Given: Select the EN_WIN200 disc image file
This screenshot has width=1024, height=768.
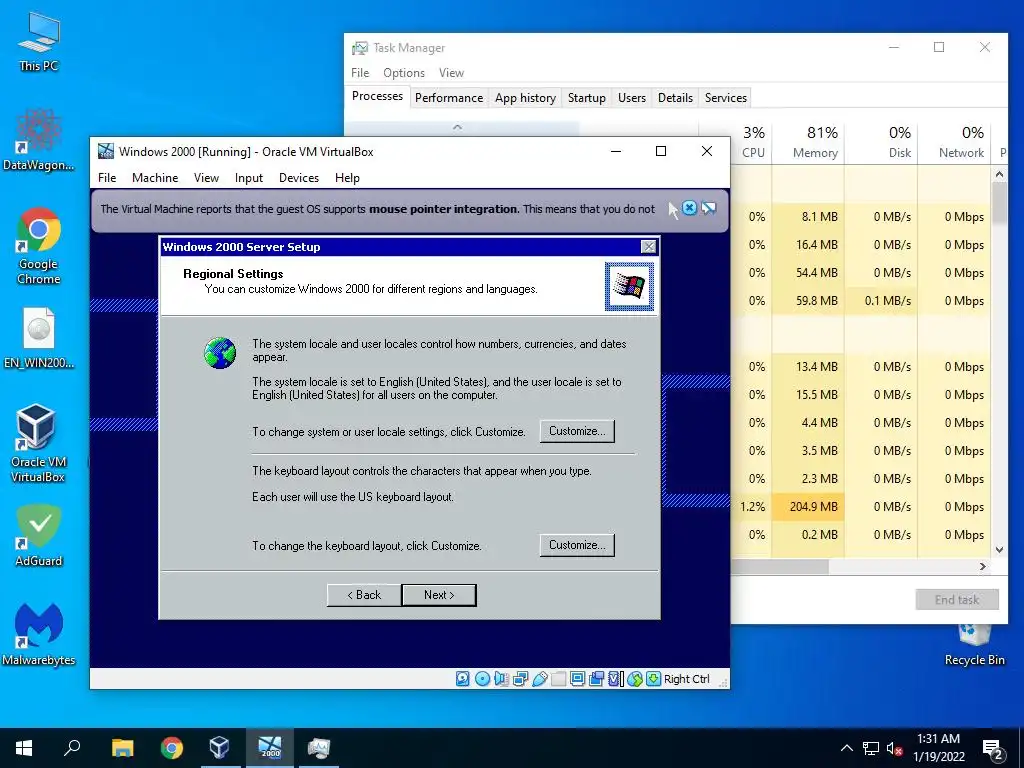Looking at the screenshot, I should tap(39, 338).
